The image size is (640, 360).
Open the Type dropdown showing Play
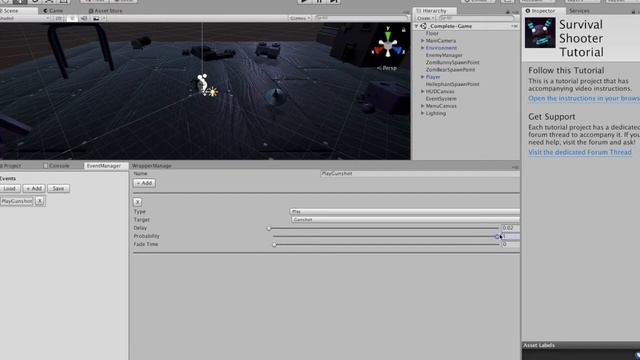click(404, 211)
